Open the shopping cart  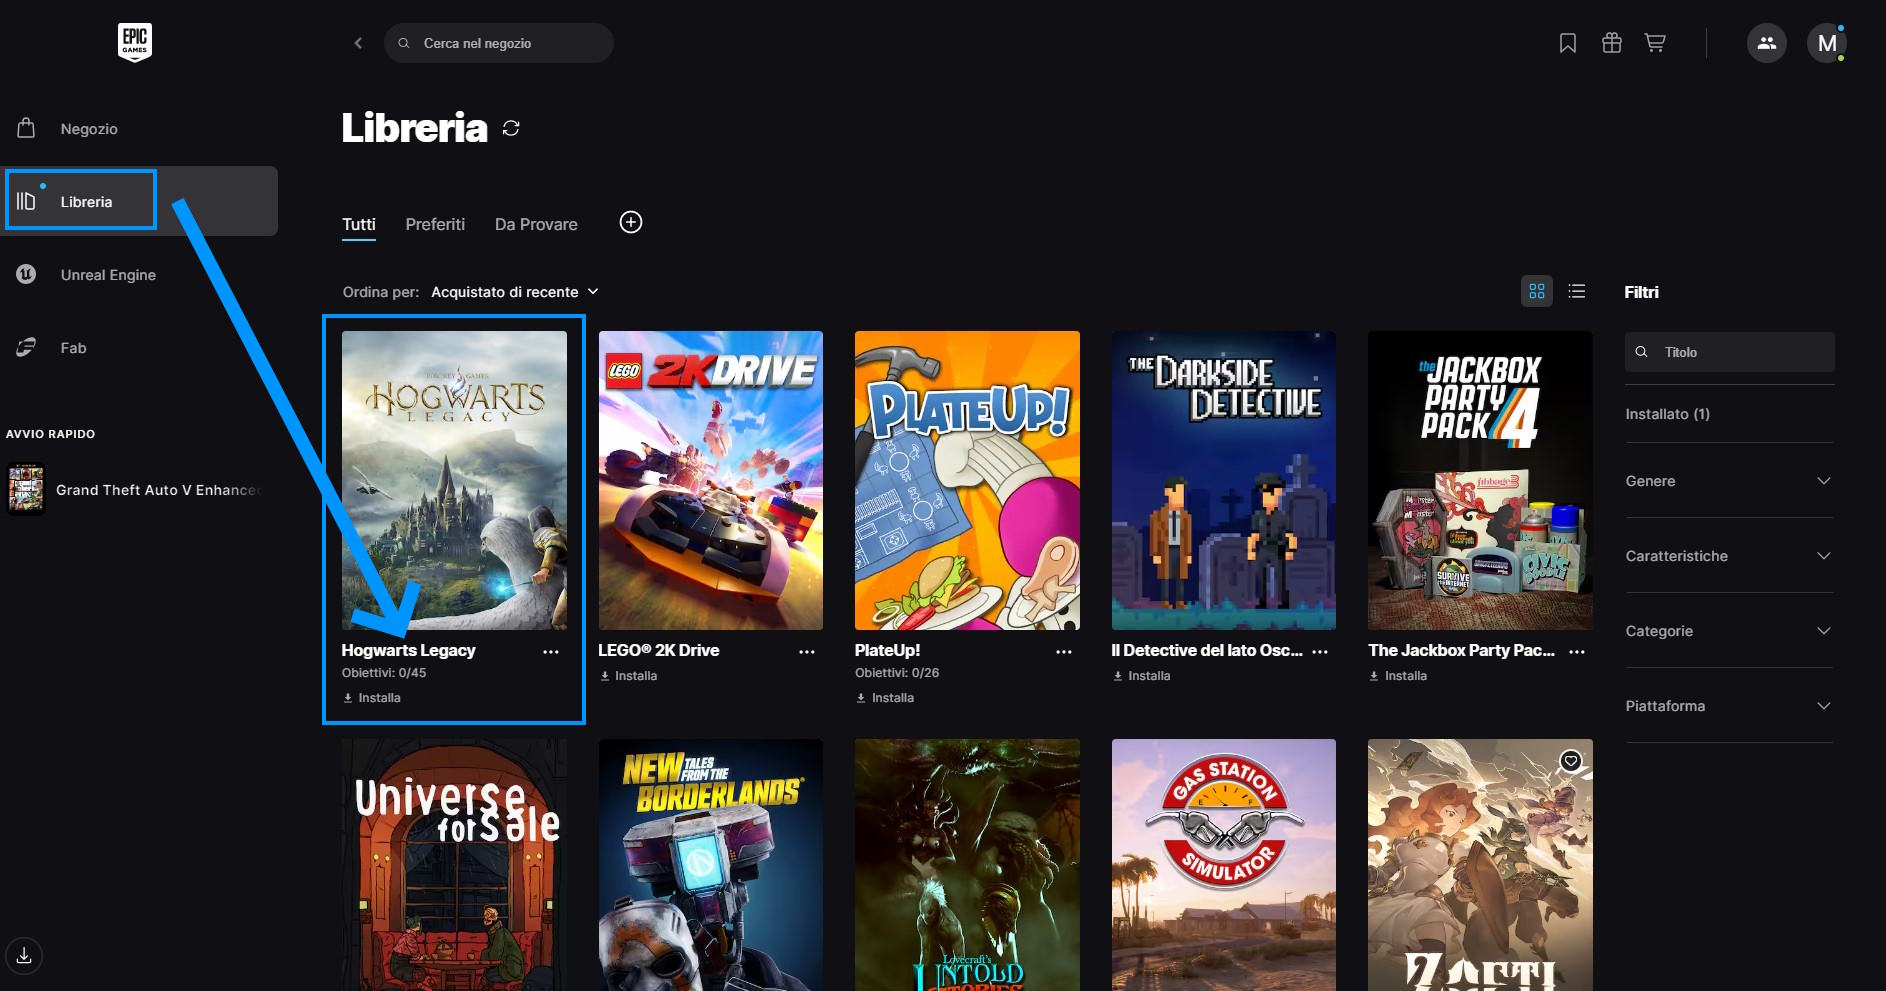[1655, 43]
